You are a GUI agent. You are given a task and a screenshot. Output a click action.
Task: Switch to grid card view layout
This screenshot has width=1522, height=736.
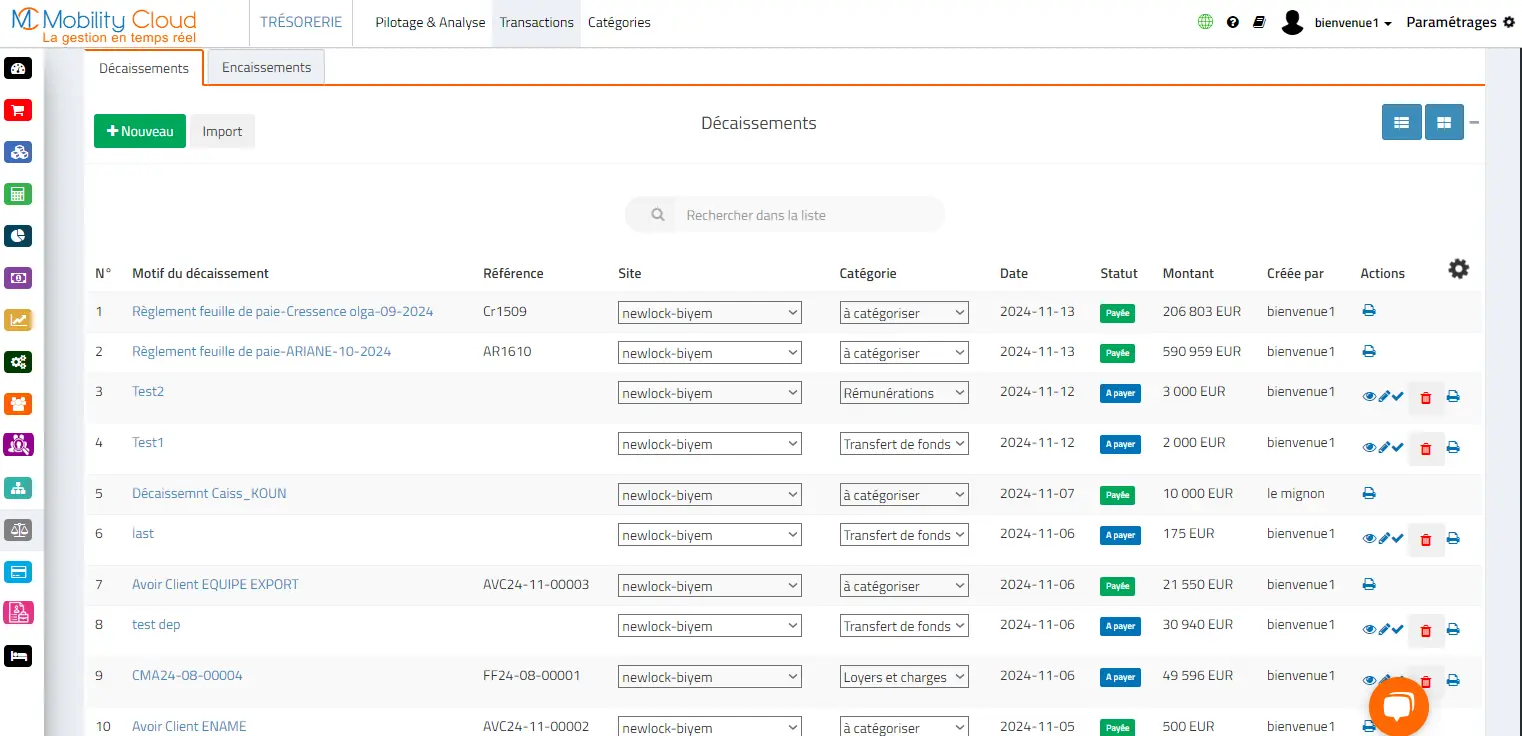[1444, 122]
